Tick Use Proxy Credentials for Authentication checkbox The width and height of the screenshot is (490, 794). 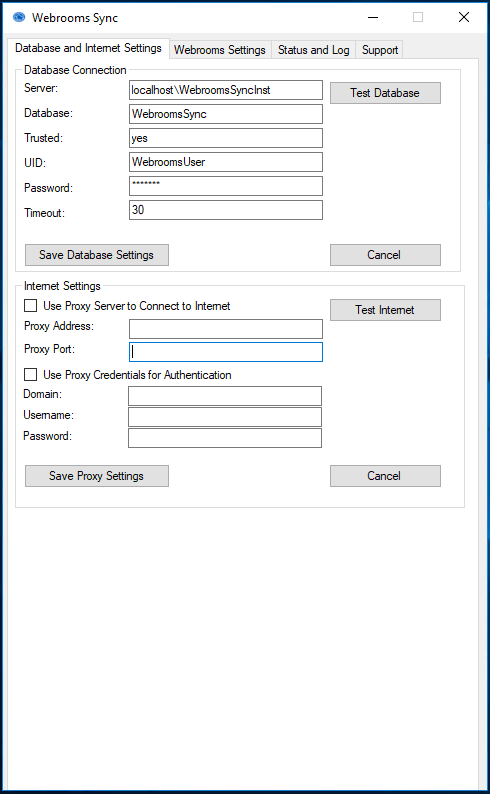coord(31,375)
